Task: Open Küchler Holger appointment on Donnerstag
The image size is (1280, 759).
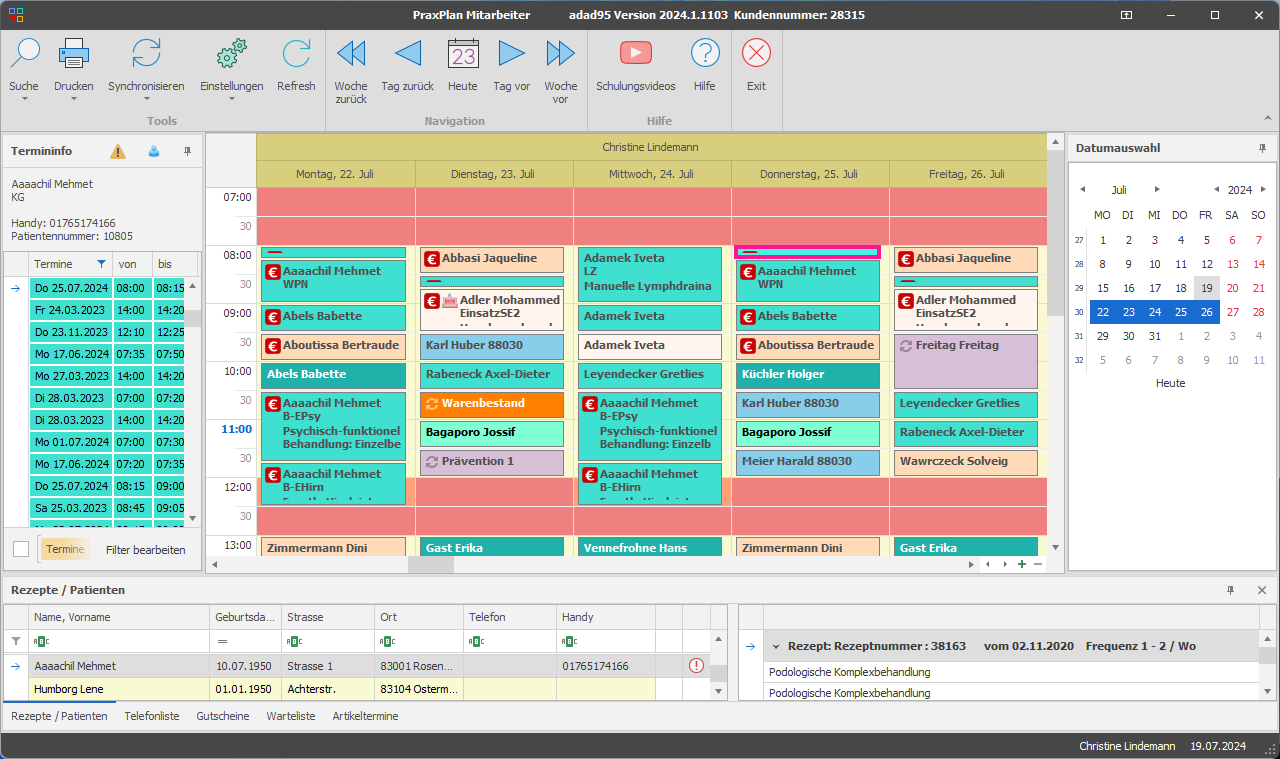Action: point(808,375)
